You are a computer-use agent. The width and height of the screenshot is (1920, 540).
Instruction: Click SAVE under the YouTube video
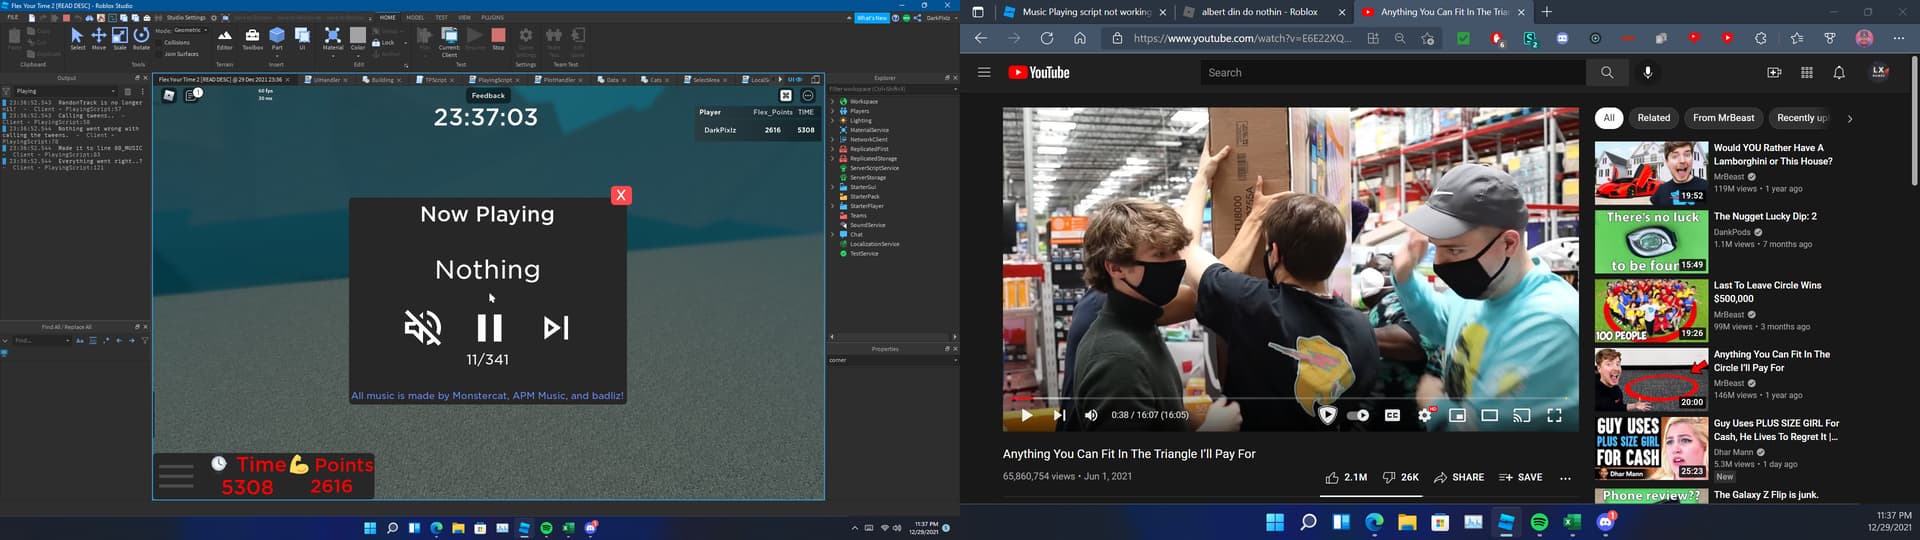tap(1520, 477)
